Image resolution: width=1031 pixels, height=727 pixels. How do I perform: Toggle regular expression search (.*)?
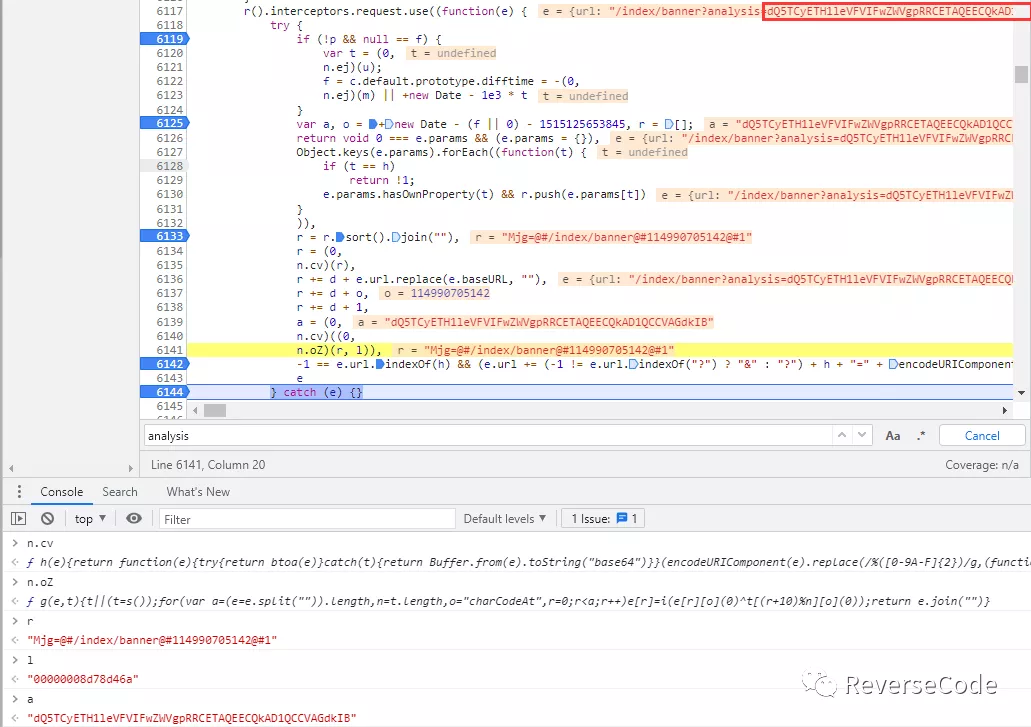click(921, 435)
